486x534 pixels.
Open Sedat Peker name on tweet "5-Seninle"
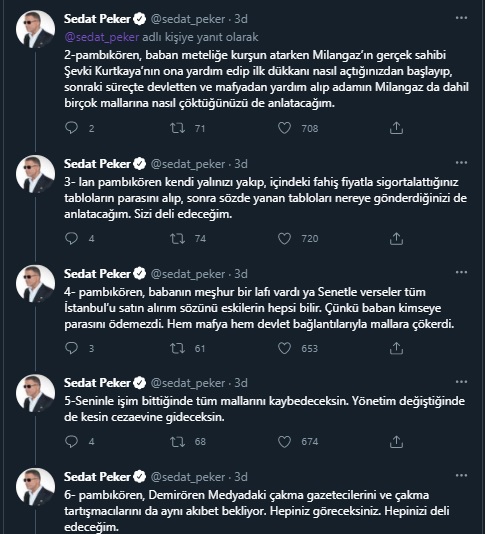click(97, 383)
